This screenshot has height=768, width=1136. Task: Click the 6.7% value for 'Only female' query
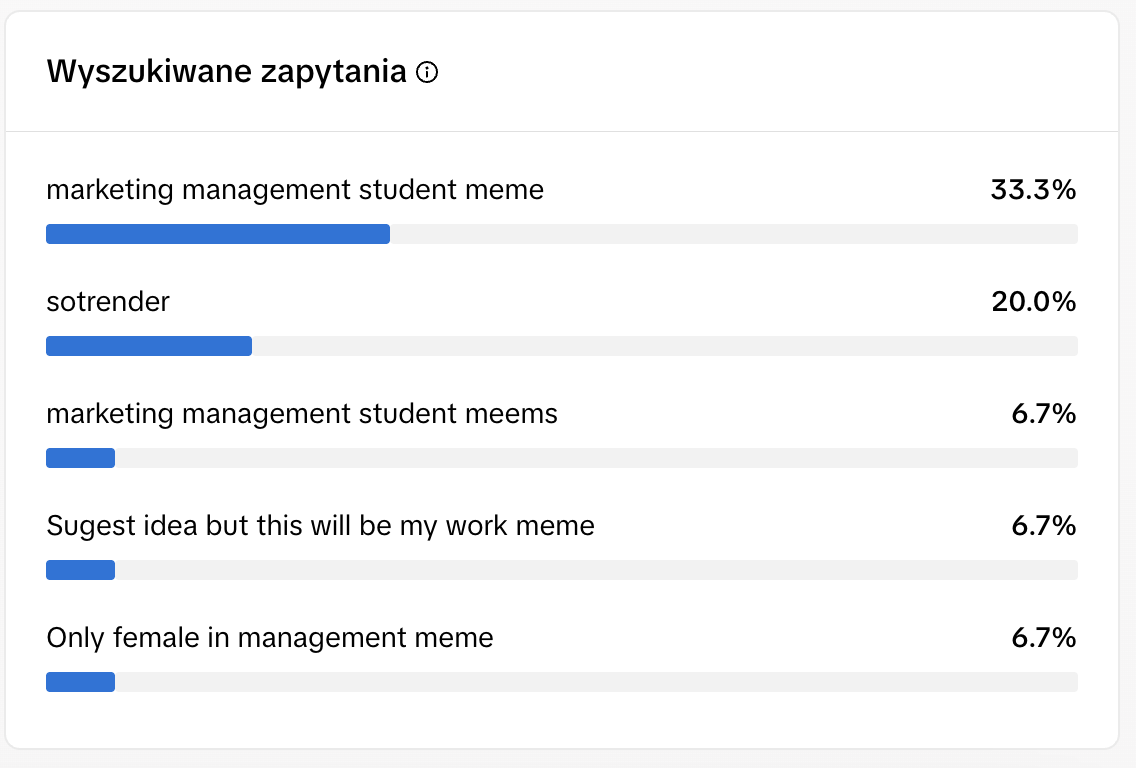pyautogui.click(x=1043, y=637)
